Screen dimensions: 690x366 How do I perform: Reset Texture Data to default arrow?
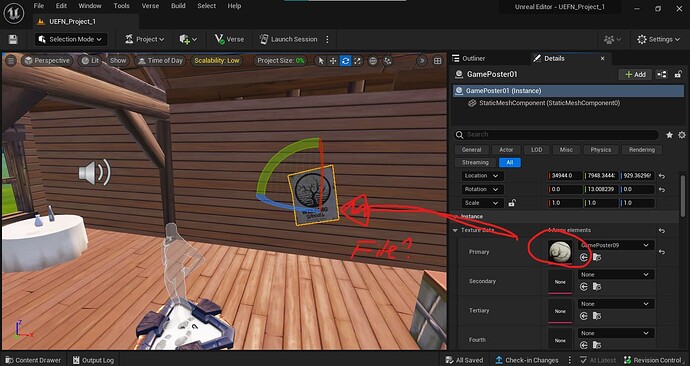tap(662, 231)
